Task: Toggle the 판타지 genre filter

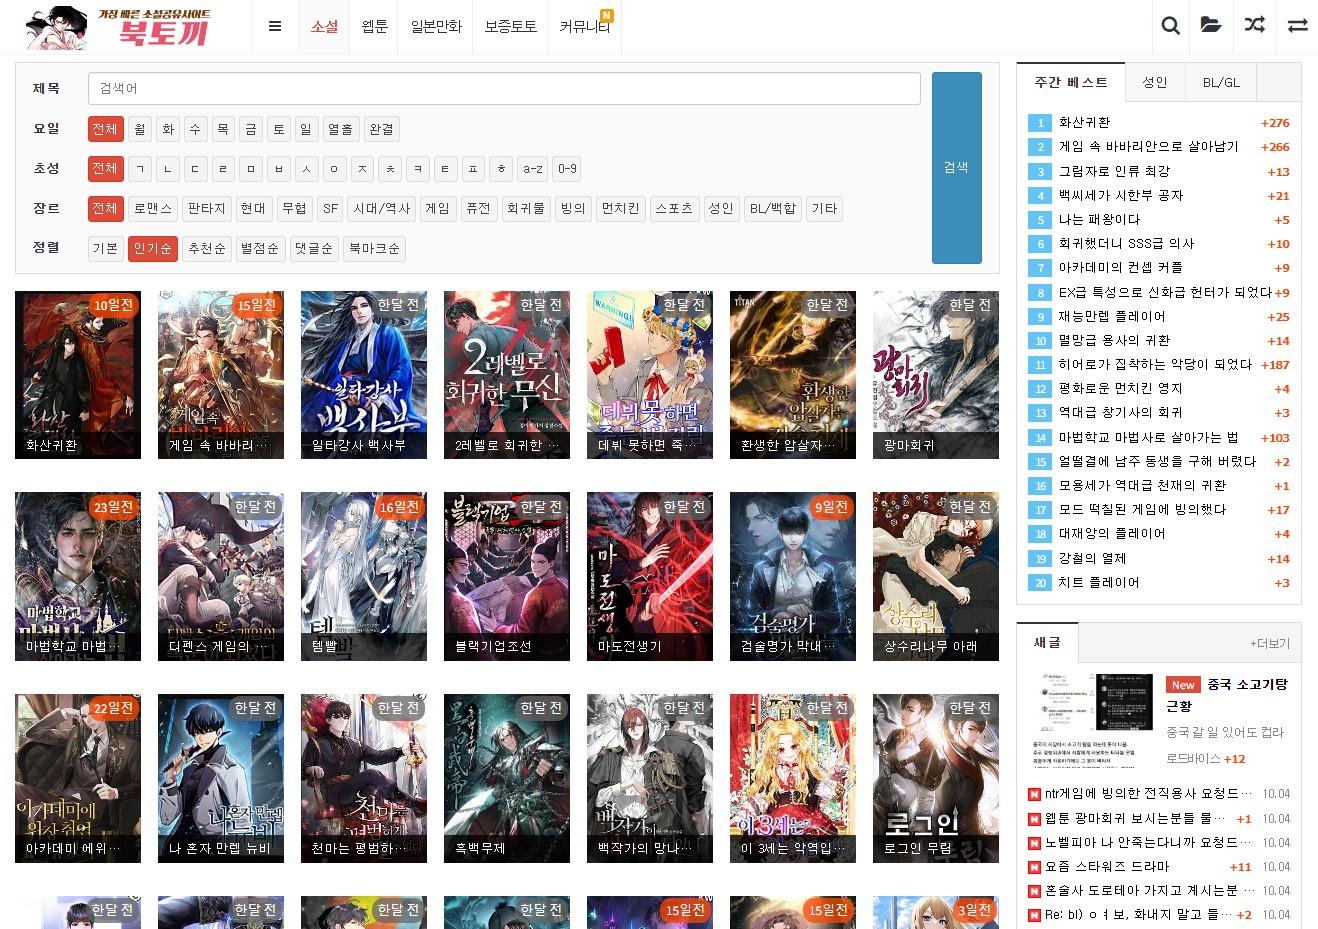Action: 207,209
